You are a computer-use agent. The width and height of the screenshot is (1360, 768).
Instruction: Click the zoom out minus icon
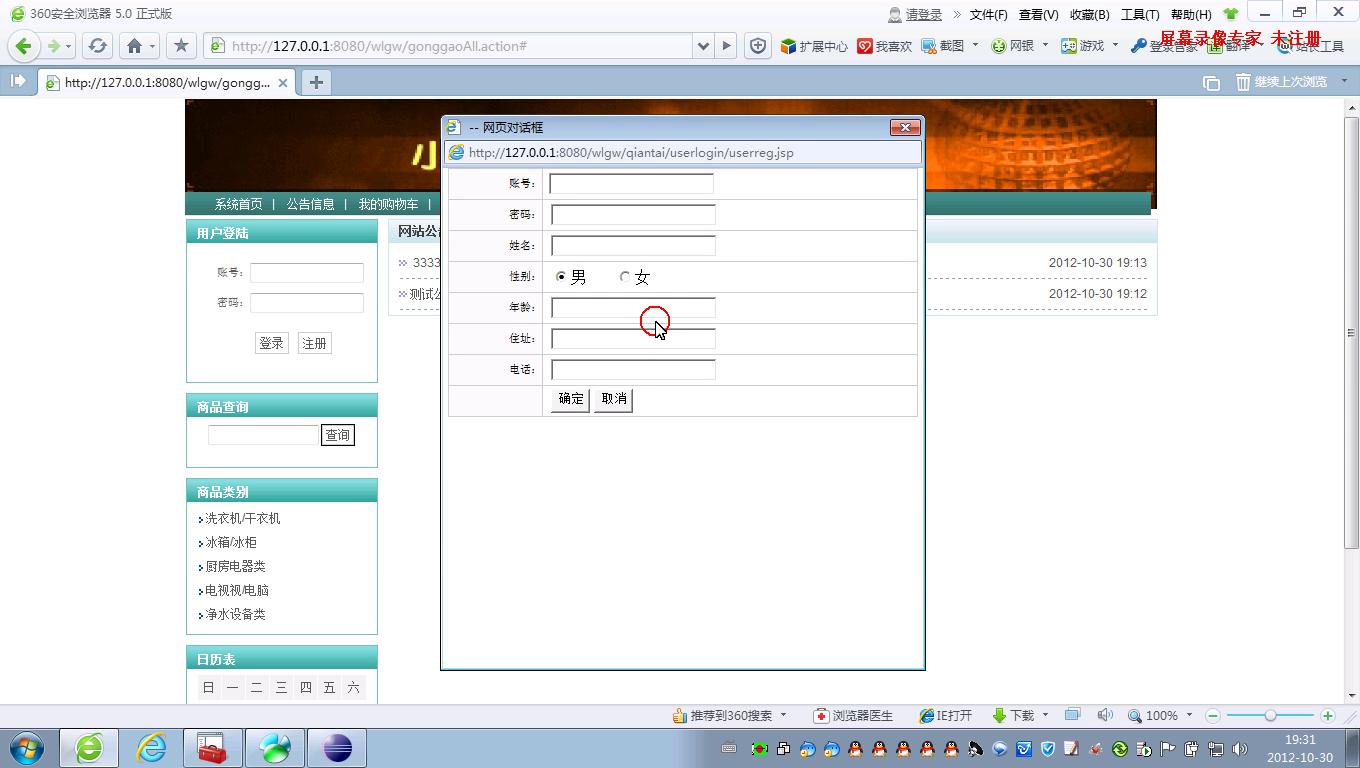(x=1213, y=716)
